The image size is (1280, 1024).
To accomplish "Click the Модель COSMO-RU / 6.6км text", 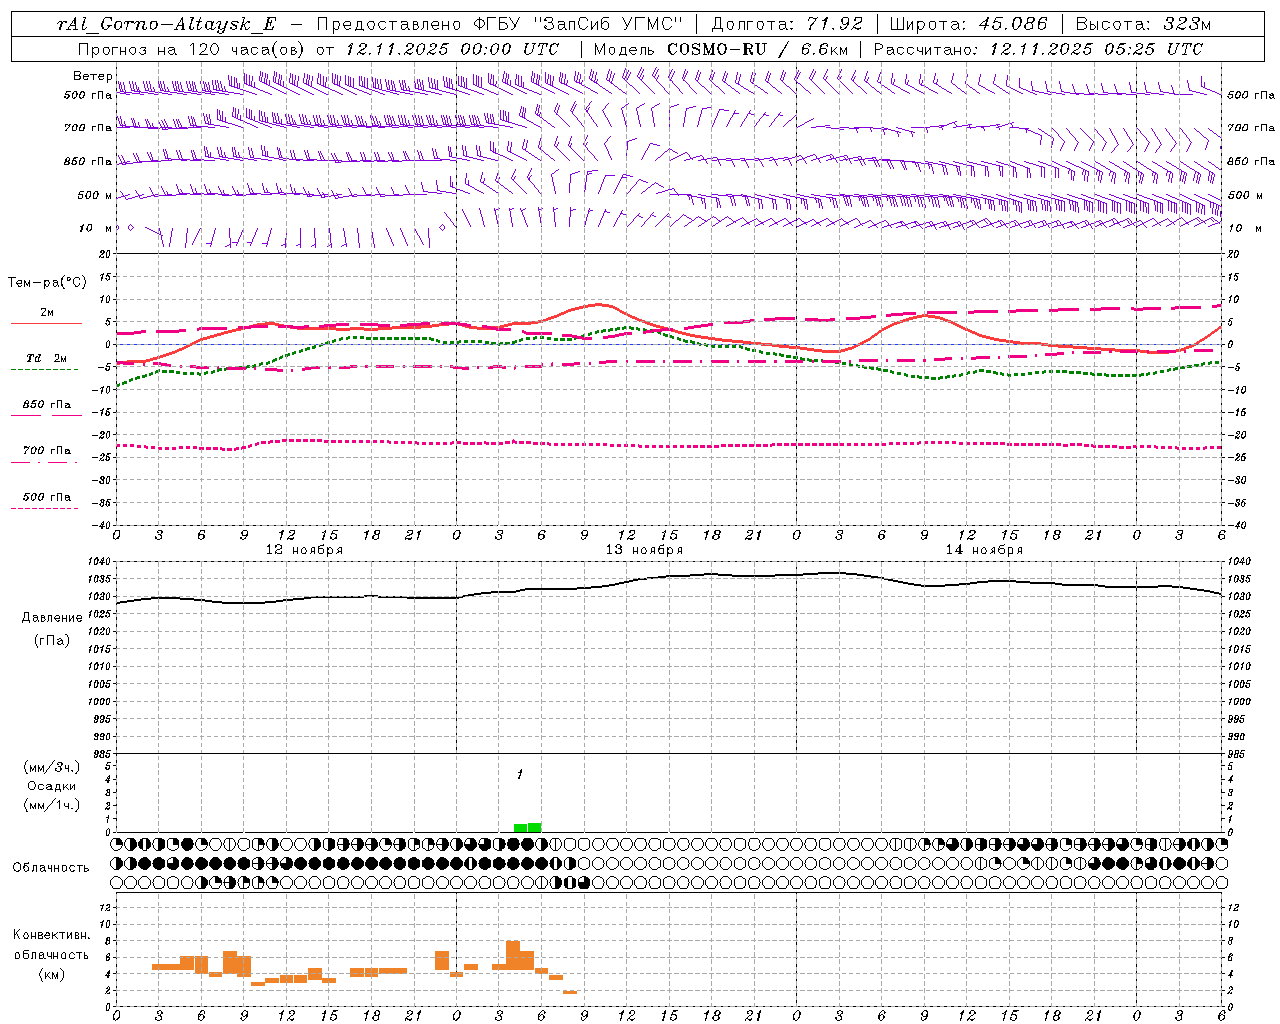I will click(720, 49).
